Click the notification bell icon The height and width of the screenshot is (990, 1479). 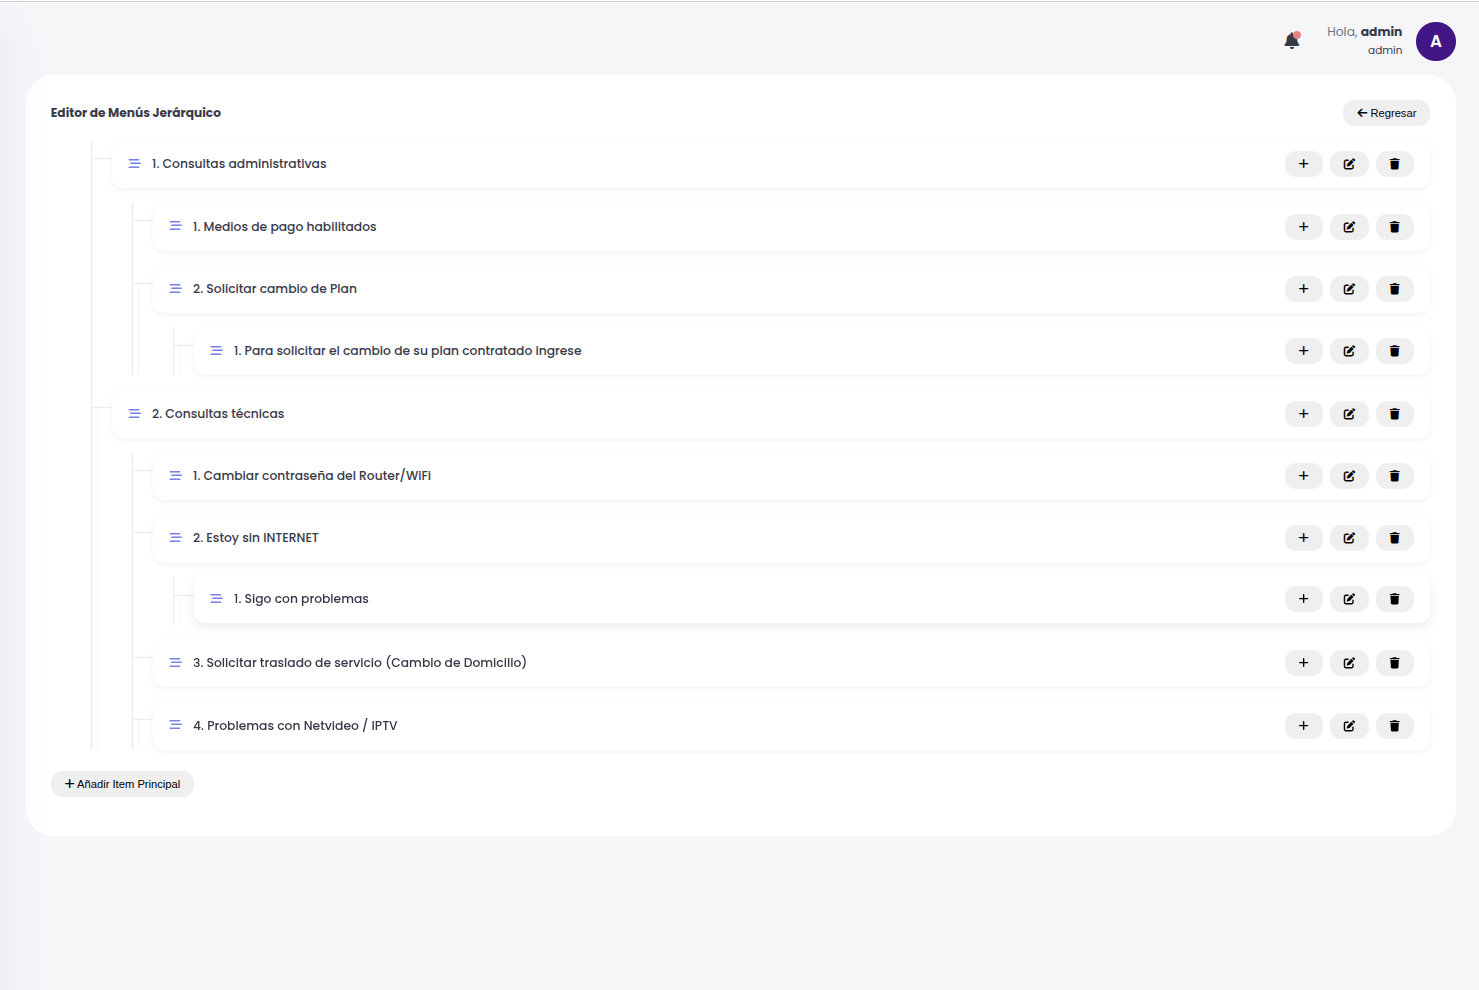click(x=1291, y=41)
